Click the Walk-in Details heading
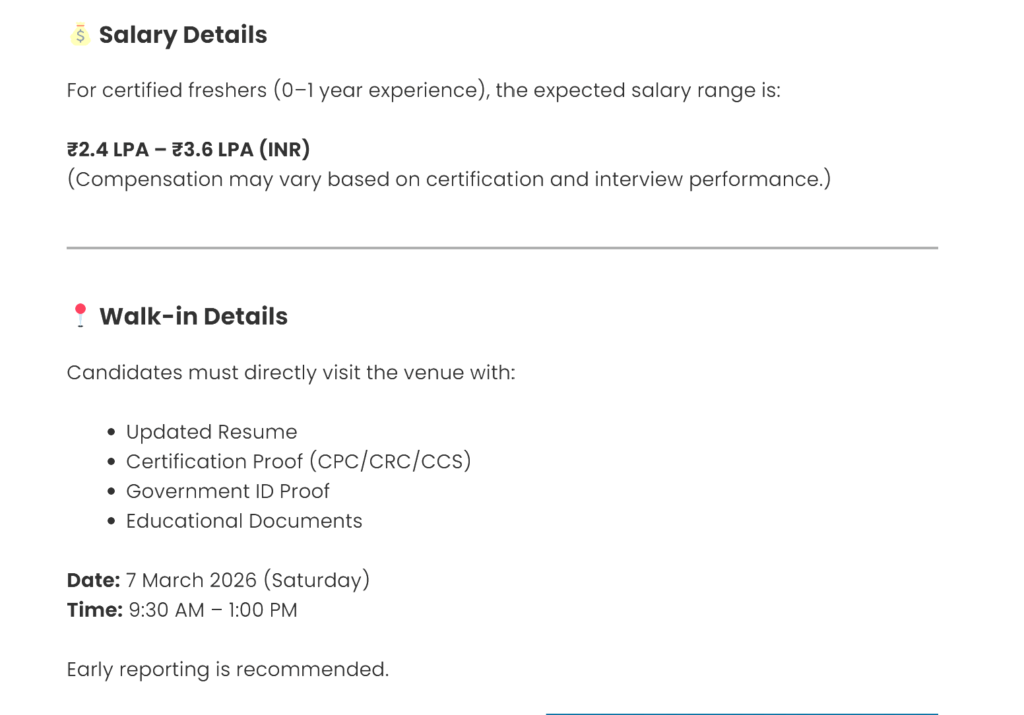 click(x=193, y=317)
